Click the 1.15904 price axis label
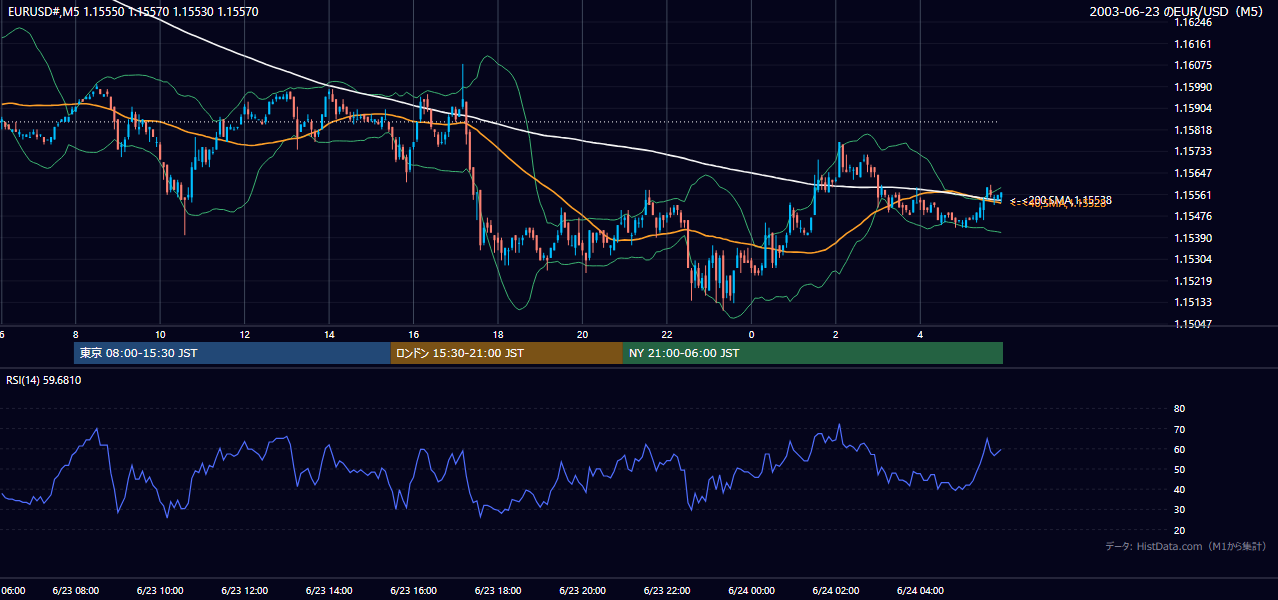This screenshot has width=1278, height=600. coord(1194,108)
